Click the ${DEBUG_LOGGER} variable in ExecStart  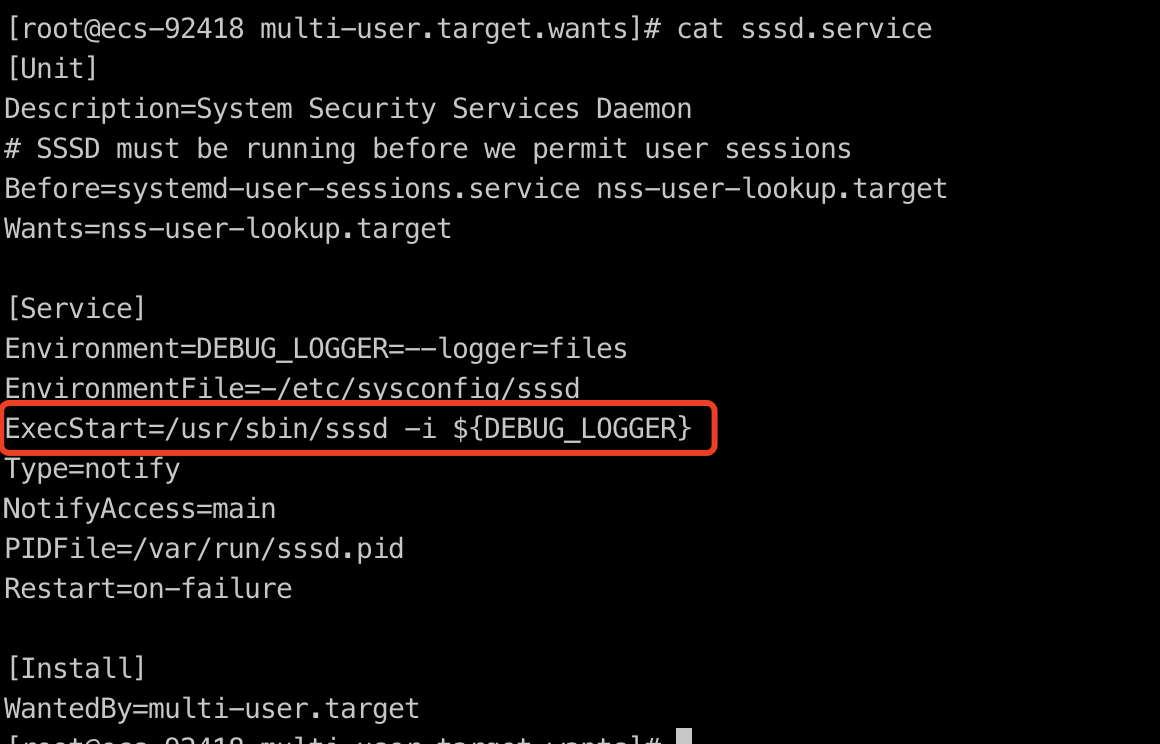[572, 428]
